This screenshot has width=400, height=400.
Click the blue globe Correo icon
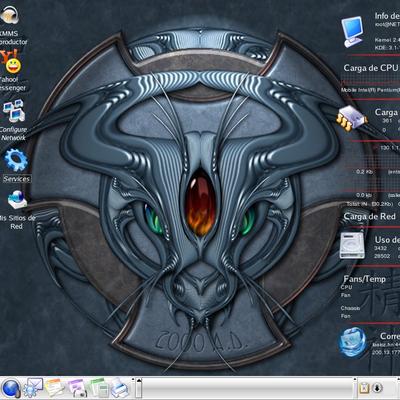[x=352, y=343]
